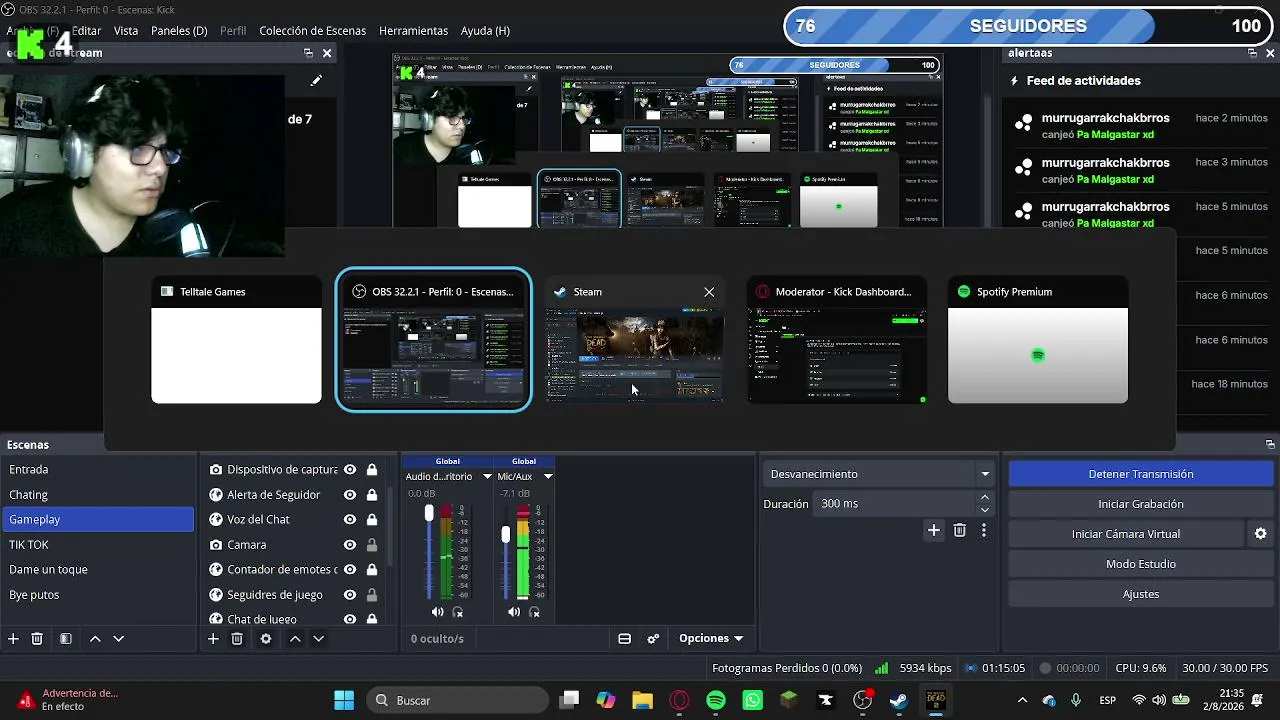Screen dimensions: 1280x720
Task: Open the Desvanecimiento transition dropdown
Action: point(879,474)
